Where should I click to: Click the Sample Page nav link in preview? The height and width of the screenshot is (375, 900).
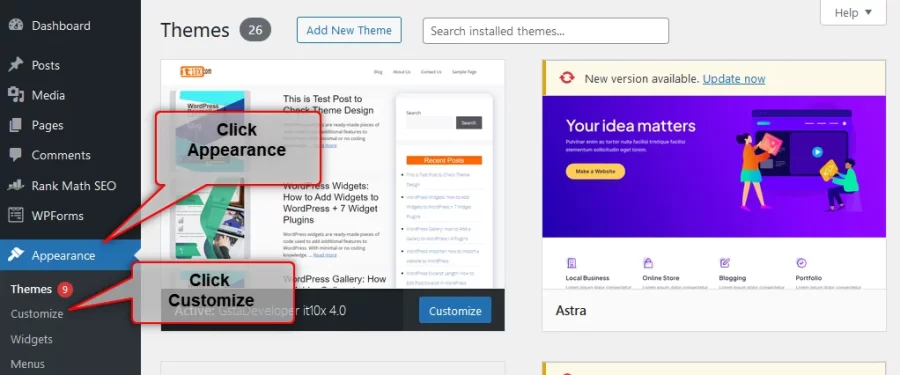click(464, 72)
